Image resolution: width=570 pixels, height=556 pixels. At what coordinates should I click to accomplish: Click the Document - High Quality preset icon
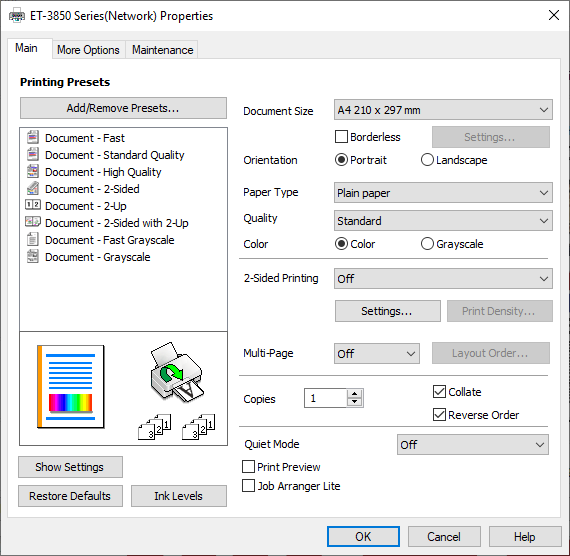pyautogui.click(x=33, y=171)
